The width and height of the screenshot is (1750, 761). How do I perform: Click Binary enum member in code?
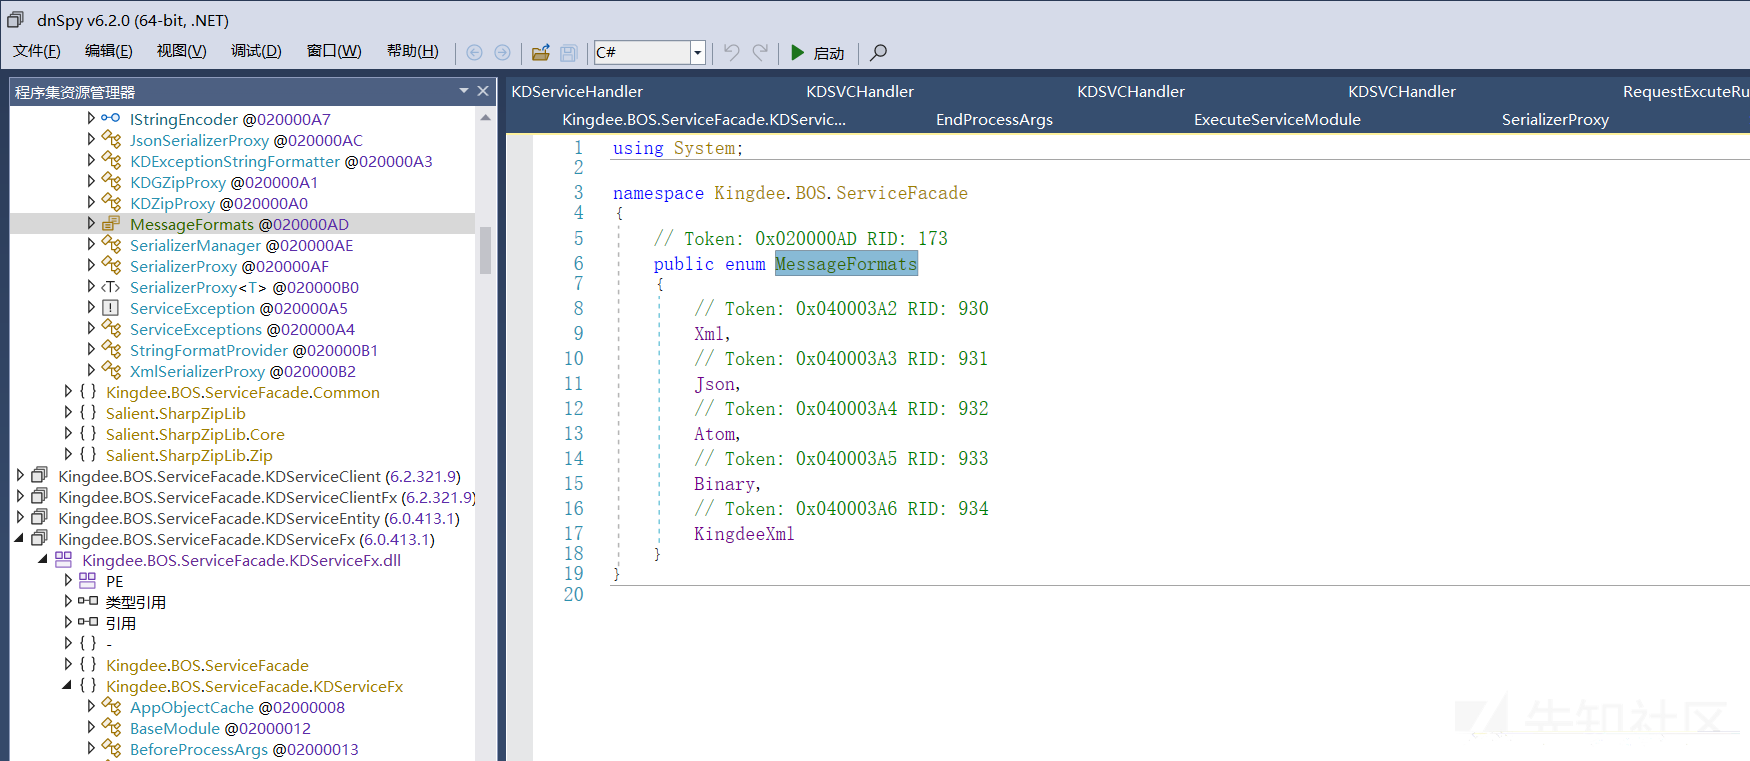tap(725, 484)
